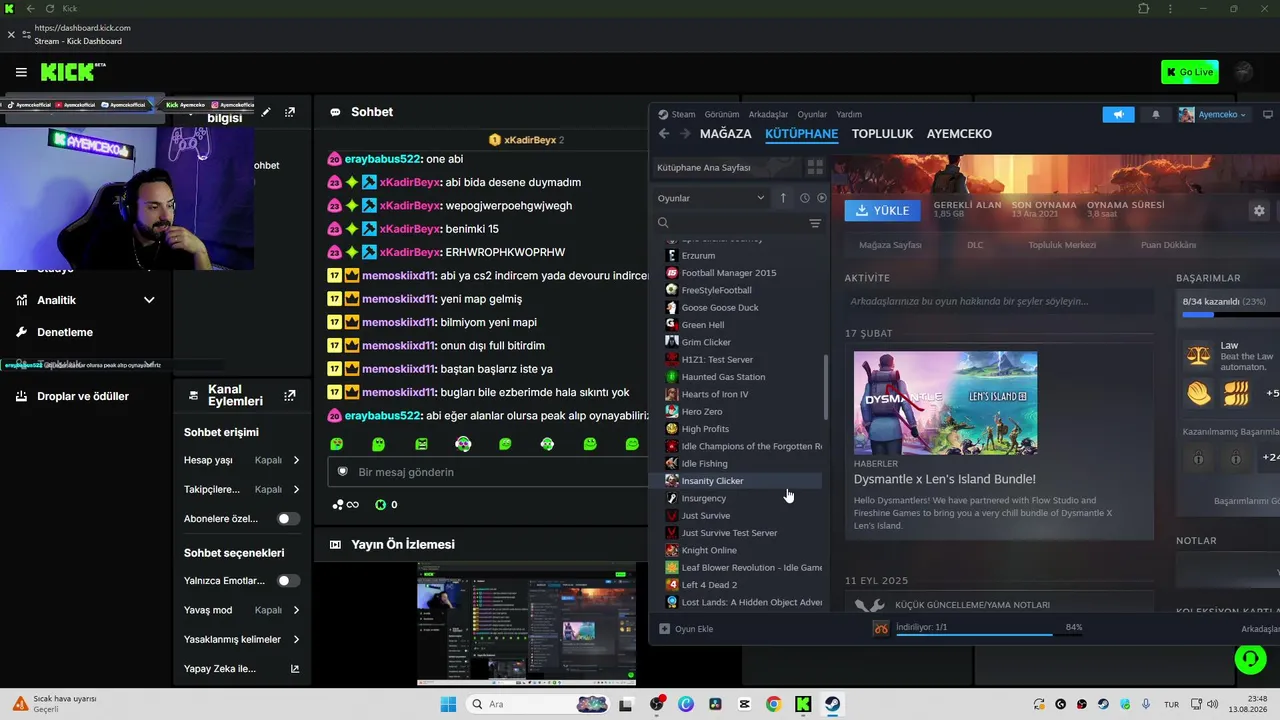
Task: Open the game's DLC link
Action: [x=975, y=245]
